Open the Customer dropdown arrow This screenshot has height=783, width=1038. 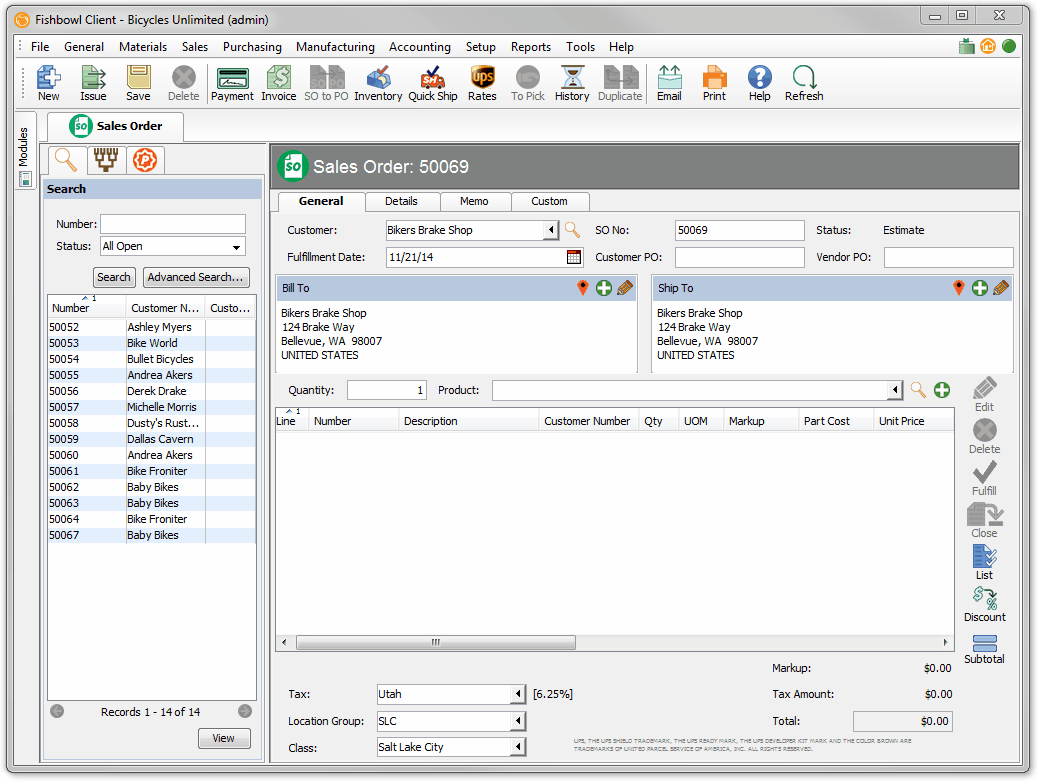pyautogui.click(x=551, y=230)
